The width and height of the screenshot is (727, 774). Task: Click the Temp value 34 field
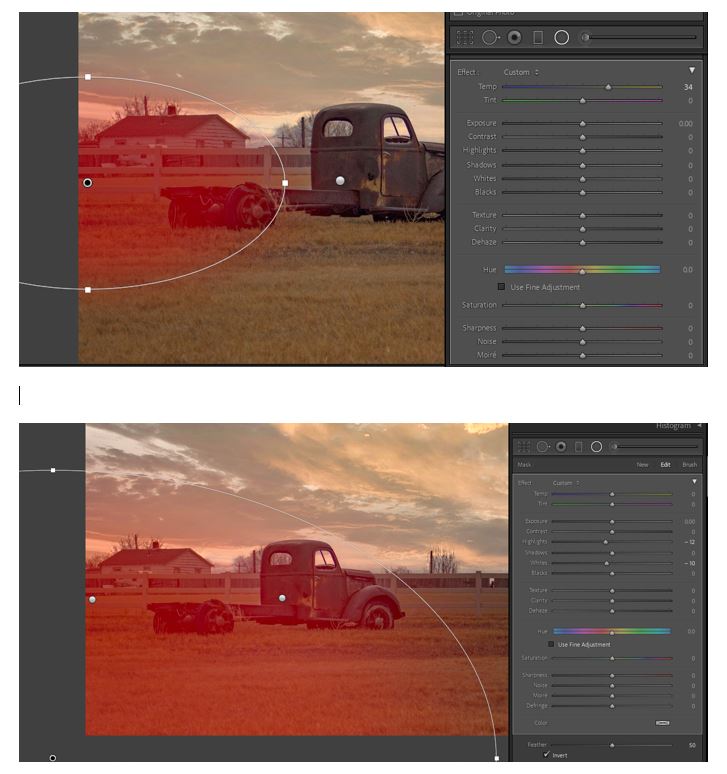pyautogui.click(x=688, y=87)
